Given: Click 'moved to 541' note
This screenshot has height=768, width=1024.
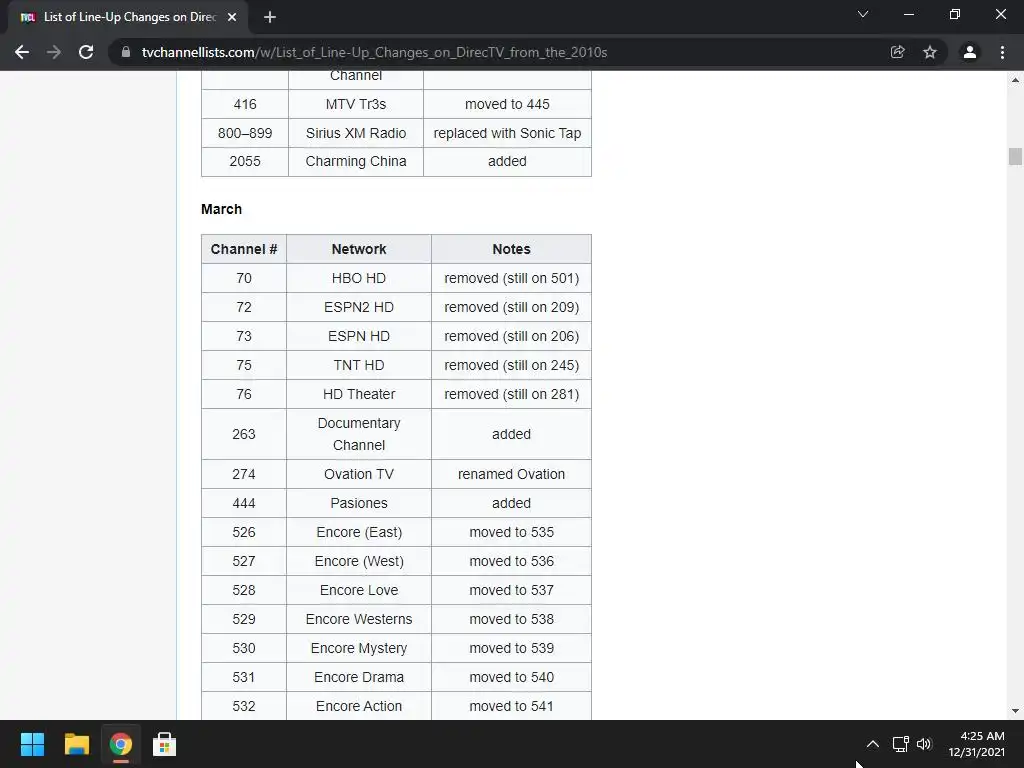Looking at the screenshot, I should pos(511,706).
